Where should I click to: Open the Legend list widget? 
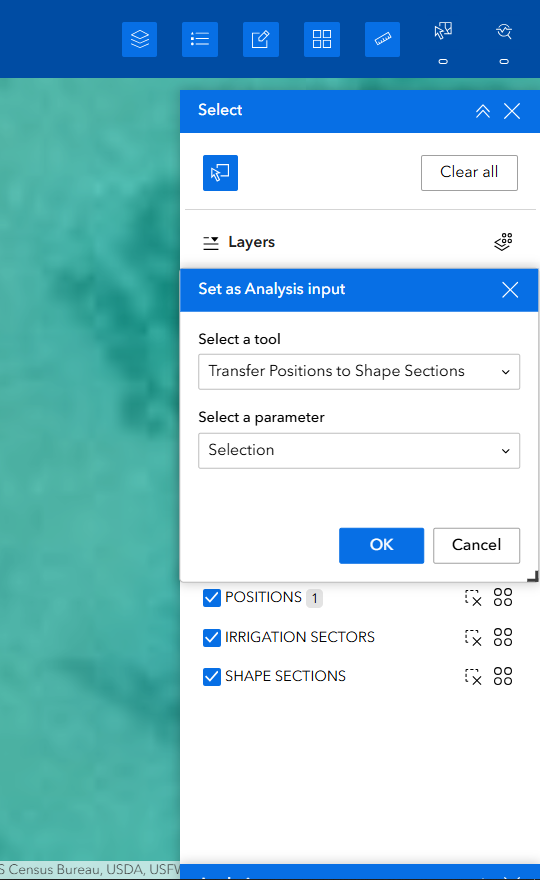(200, 39)
